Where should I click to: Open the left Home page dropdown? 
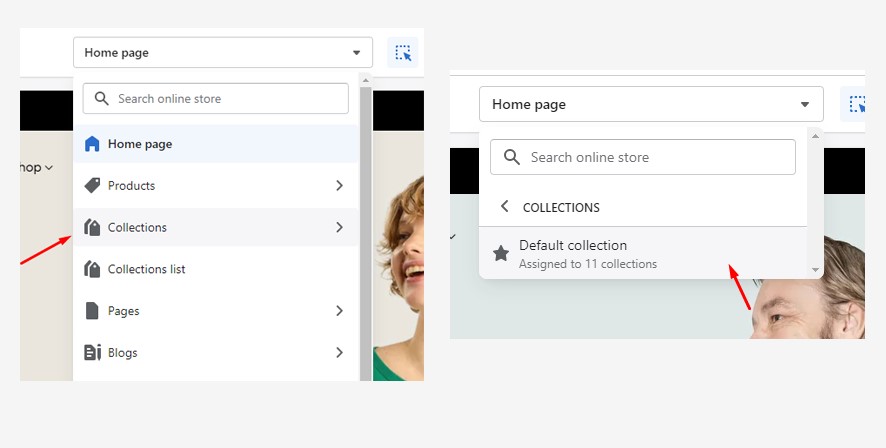(x=223, y=53)
